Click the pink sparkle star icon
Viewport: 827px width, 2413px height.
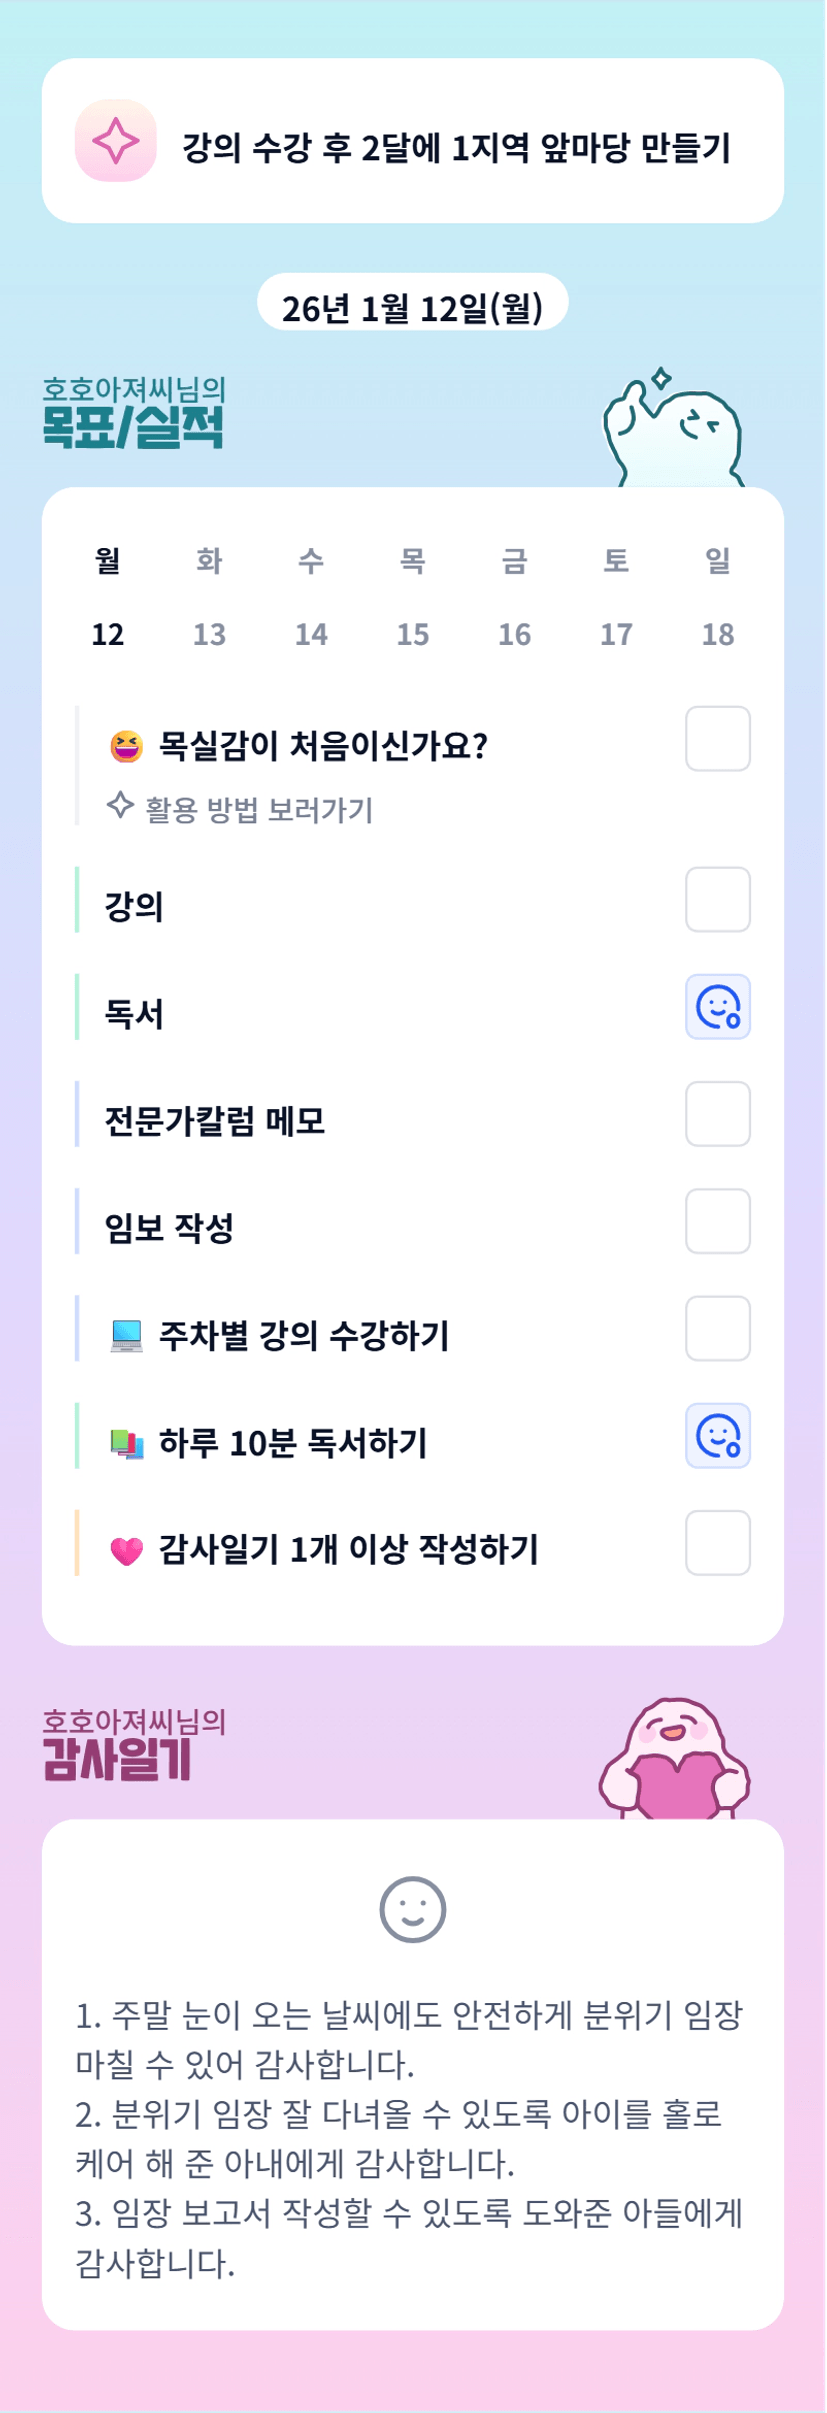[116, 141]
